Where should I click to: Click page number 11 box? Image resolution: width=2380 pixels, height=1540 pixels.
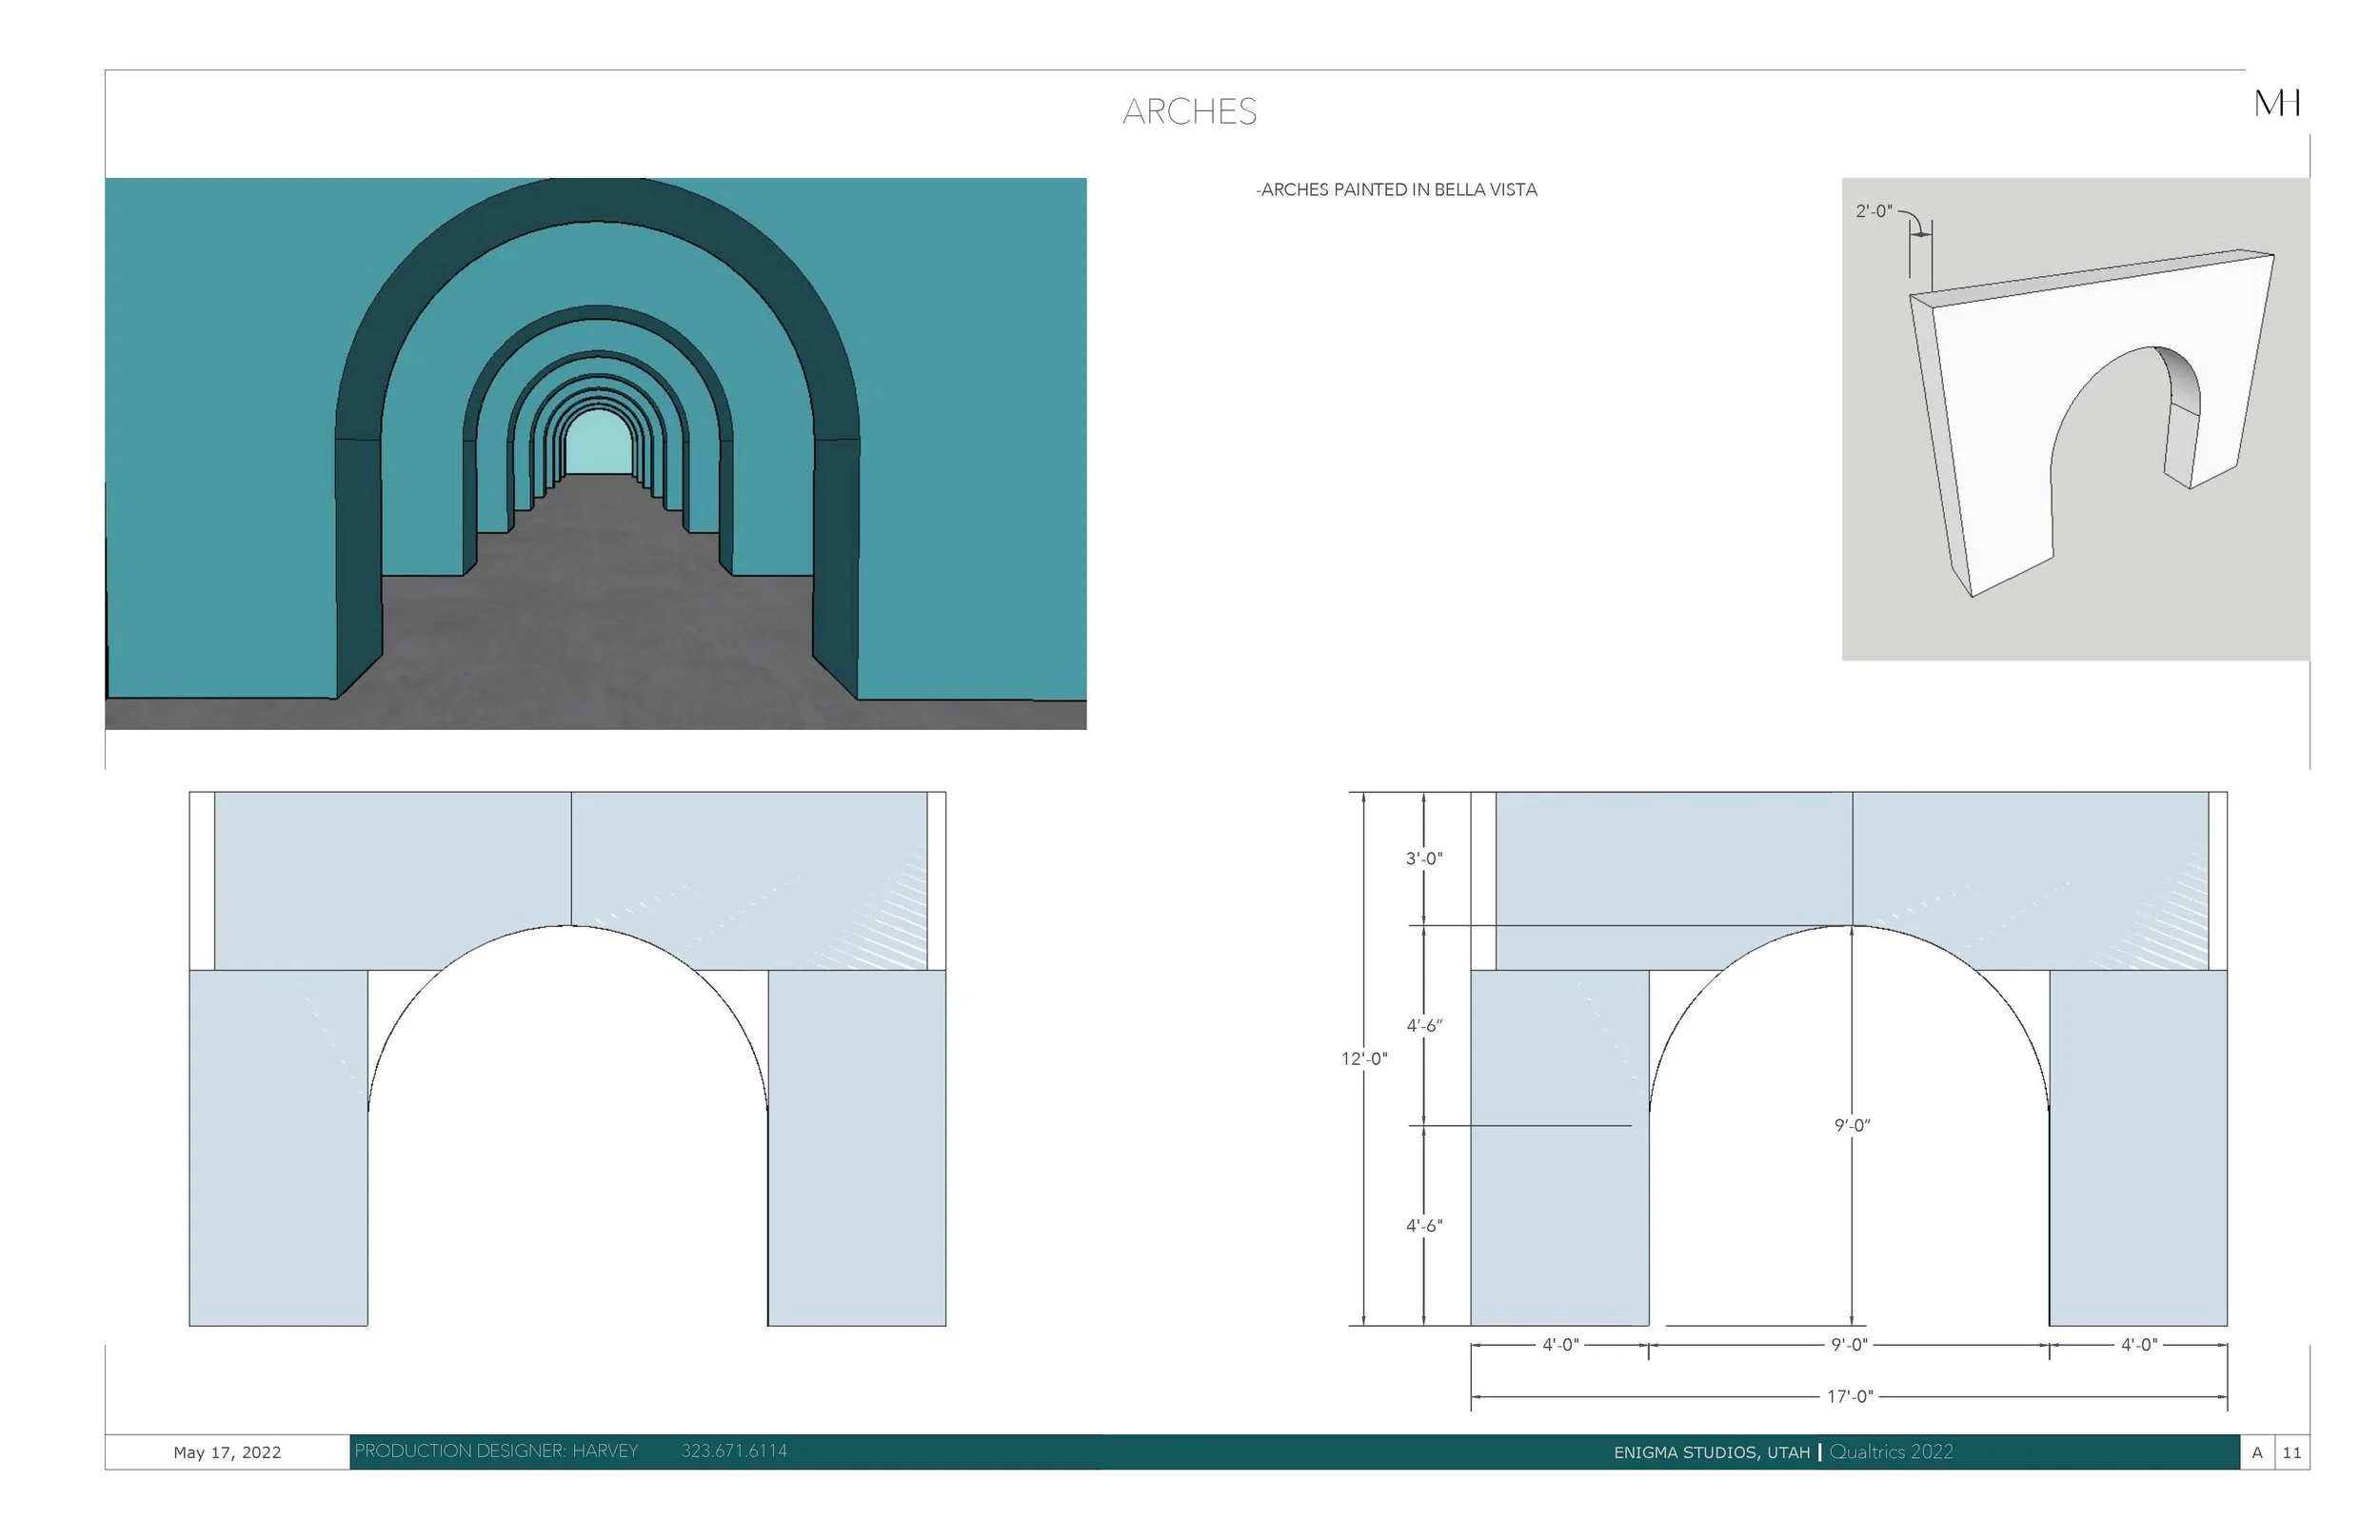[2292, 1452]
